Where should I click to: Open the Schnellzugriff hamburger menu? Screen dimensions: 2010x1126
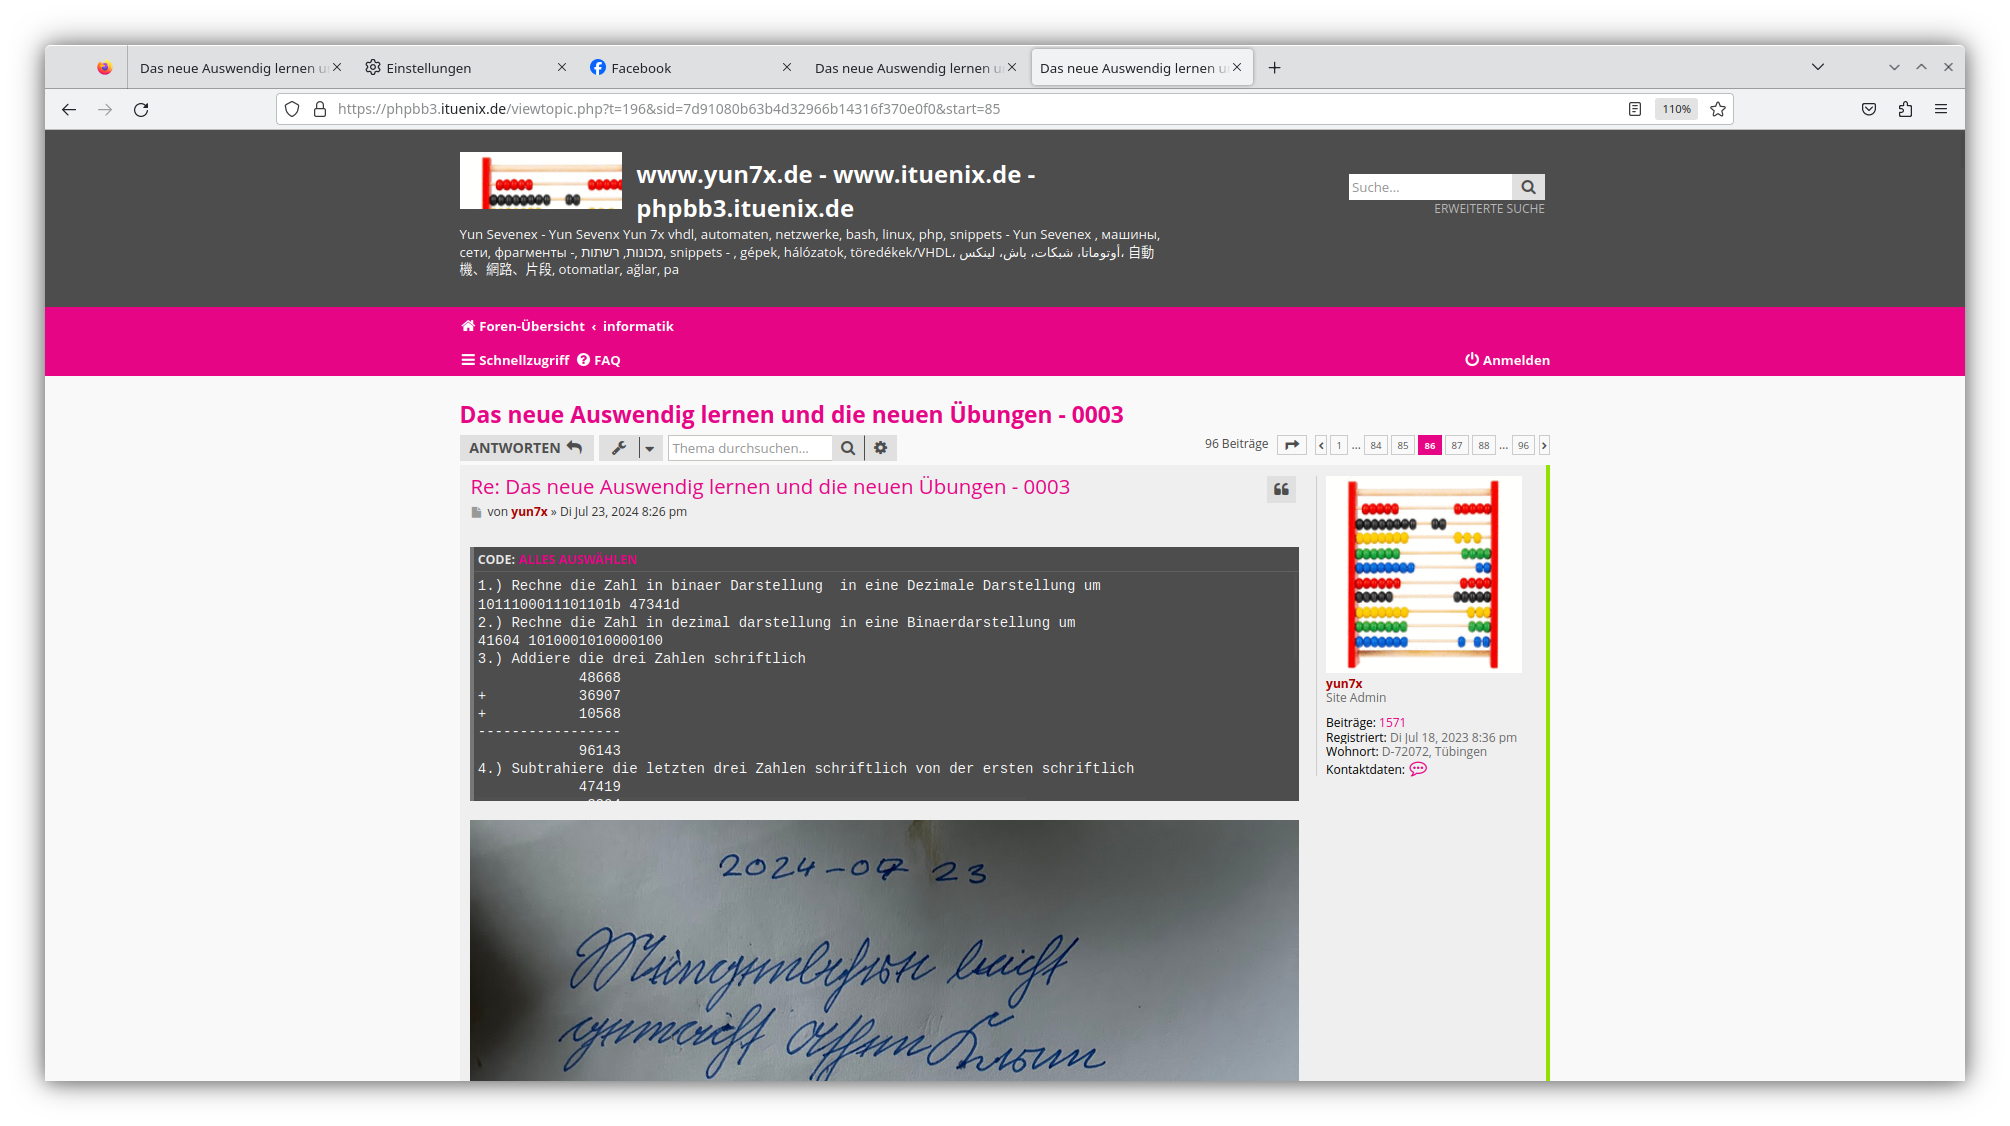tap(468, 359)
